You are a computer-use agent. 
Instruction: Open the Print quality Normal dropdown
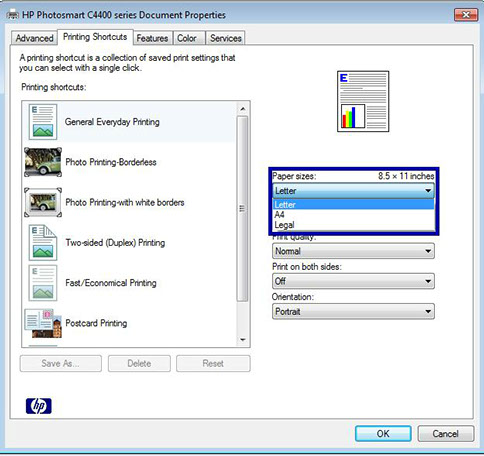353,251
